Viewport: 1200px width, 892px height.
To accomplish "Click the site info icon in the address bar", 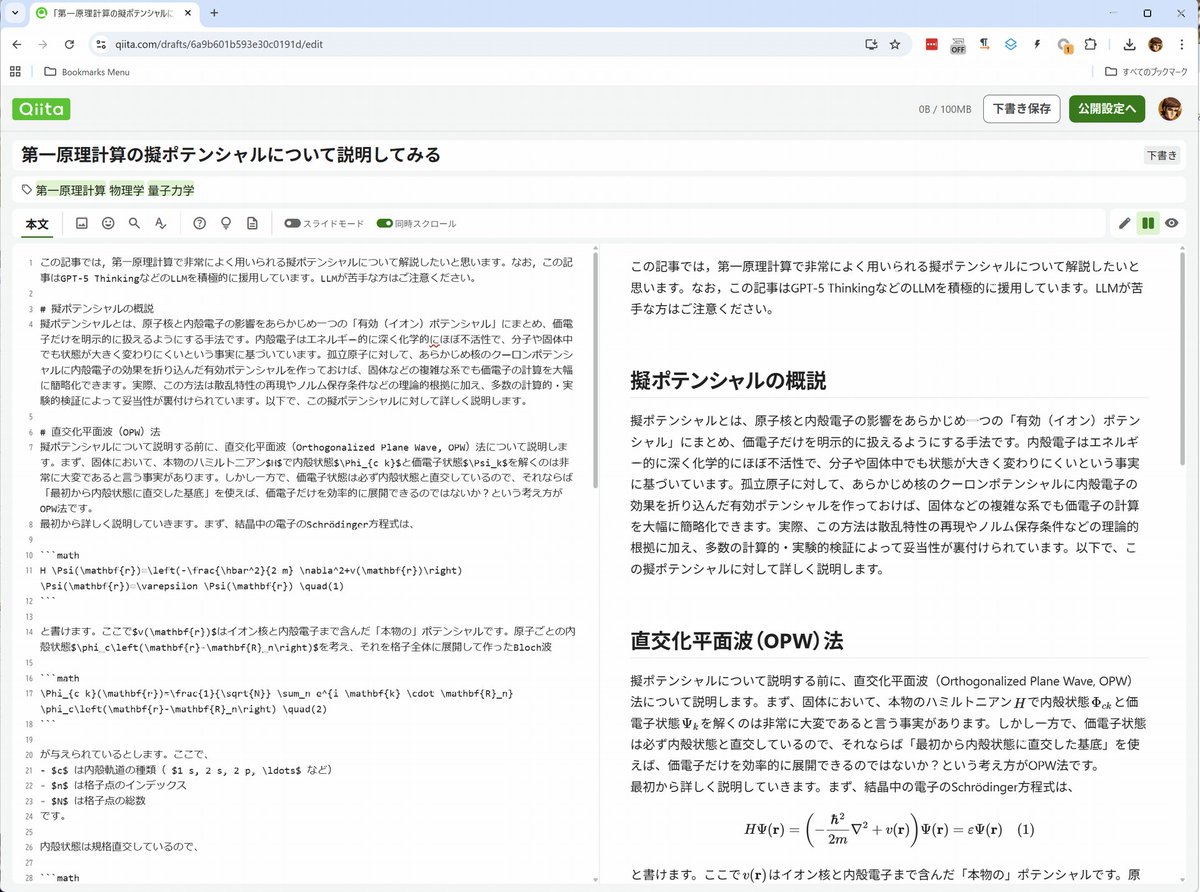I will (x=102, y=44).
